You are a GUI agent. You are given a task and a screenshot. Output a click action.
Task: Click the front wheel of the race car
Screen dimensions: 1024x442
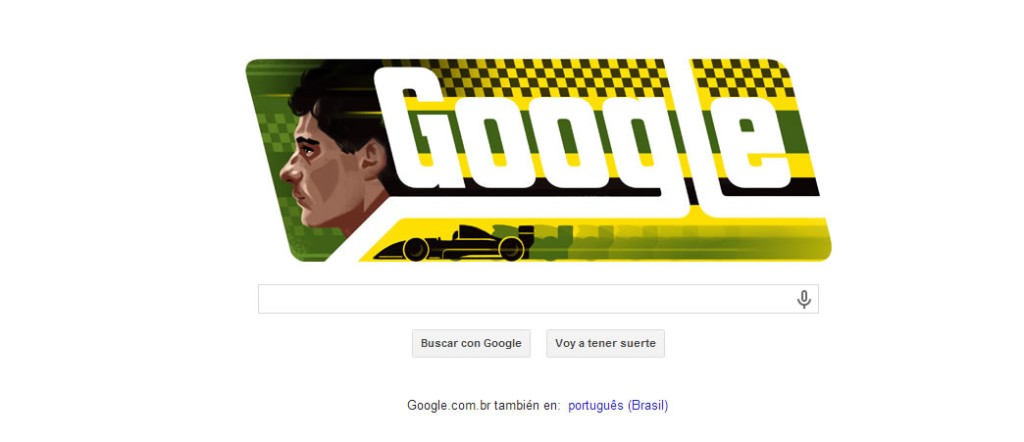point(416,249)
